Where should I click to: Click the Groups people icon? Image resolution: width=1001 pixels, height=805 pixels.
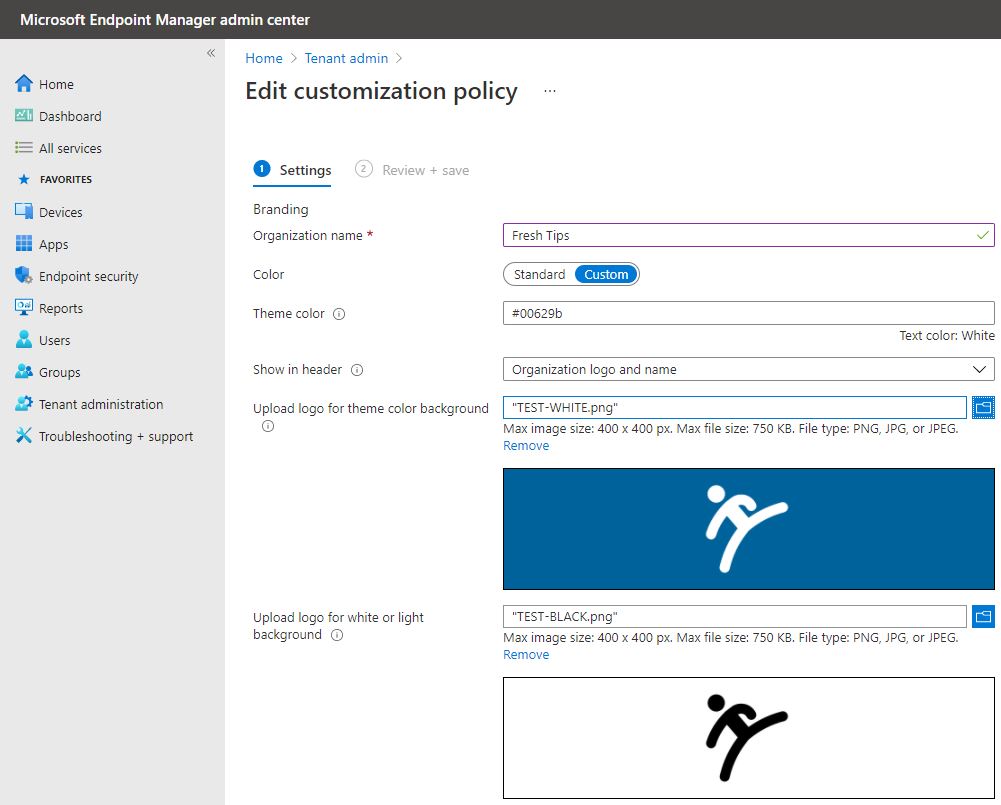point(24,371)
